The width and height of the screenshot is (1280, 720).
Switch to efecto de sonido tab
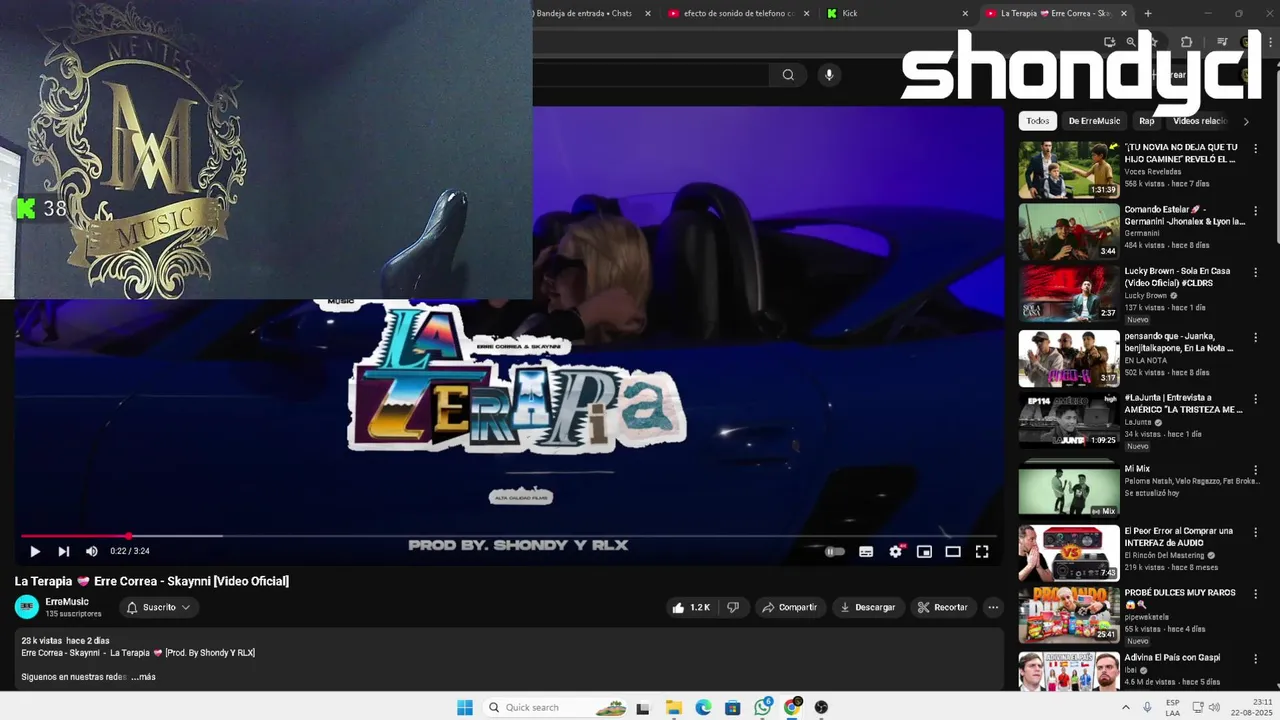pyautogui.click(x=738, y=13)
